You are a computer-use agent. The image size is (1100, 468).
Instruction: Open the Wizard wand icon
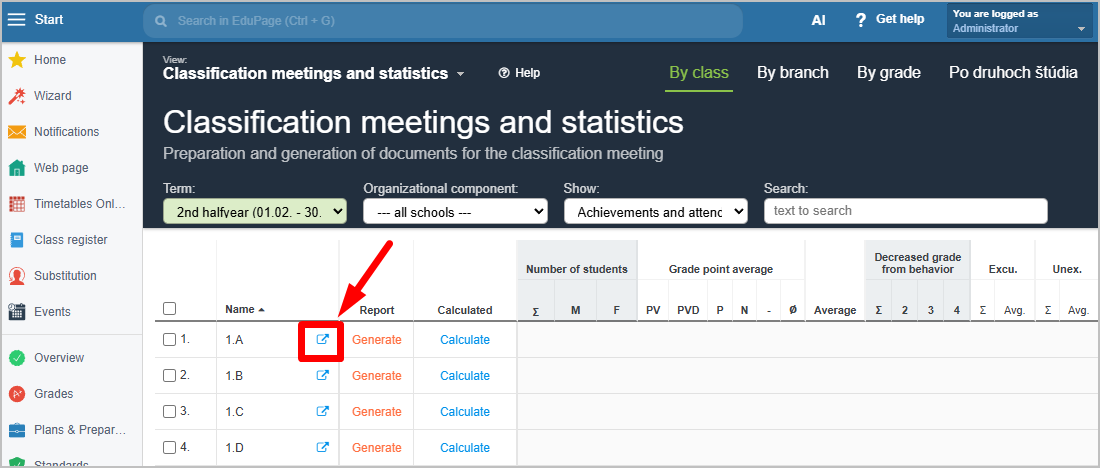pos(17,96)
